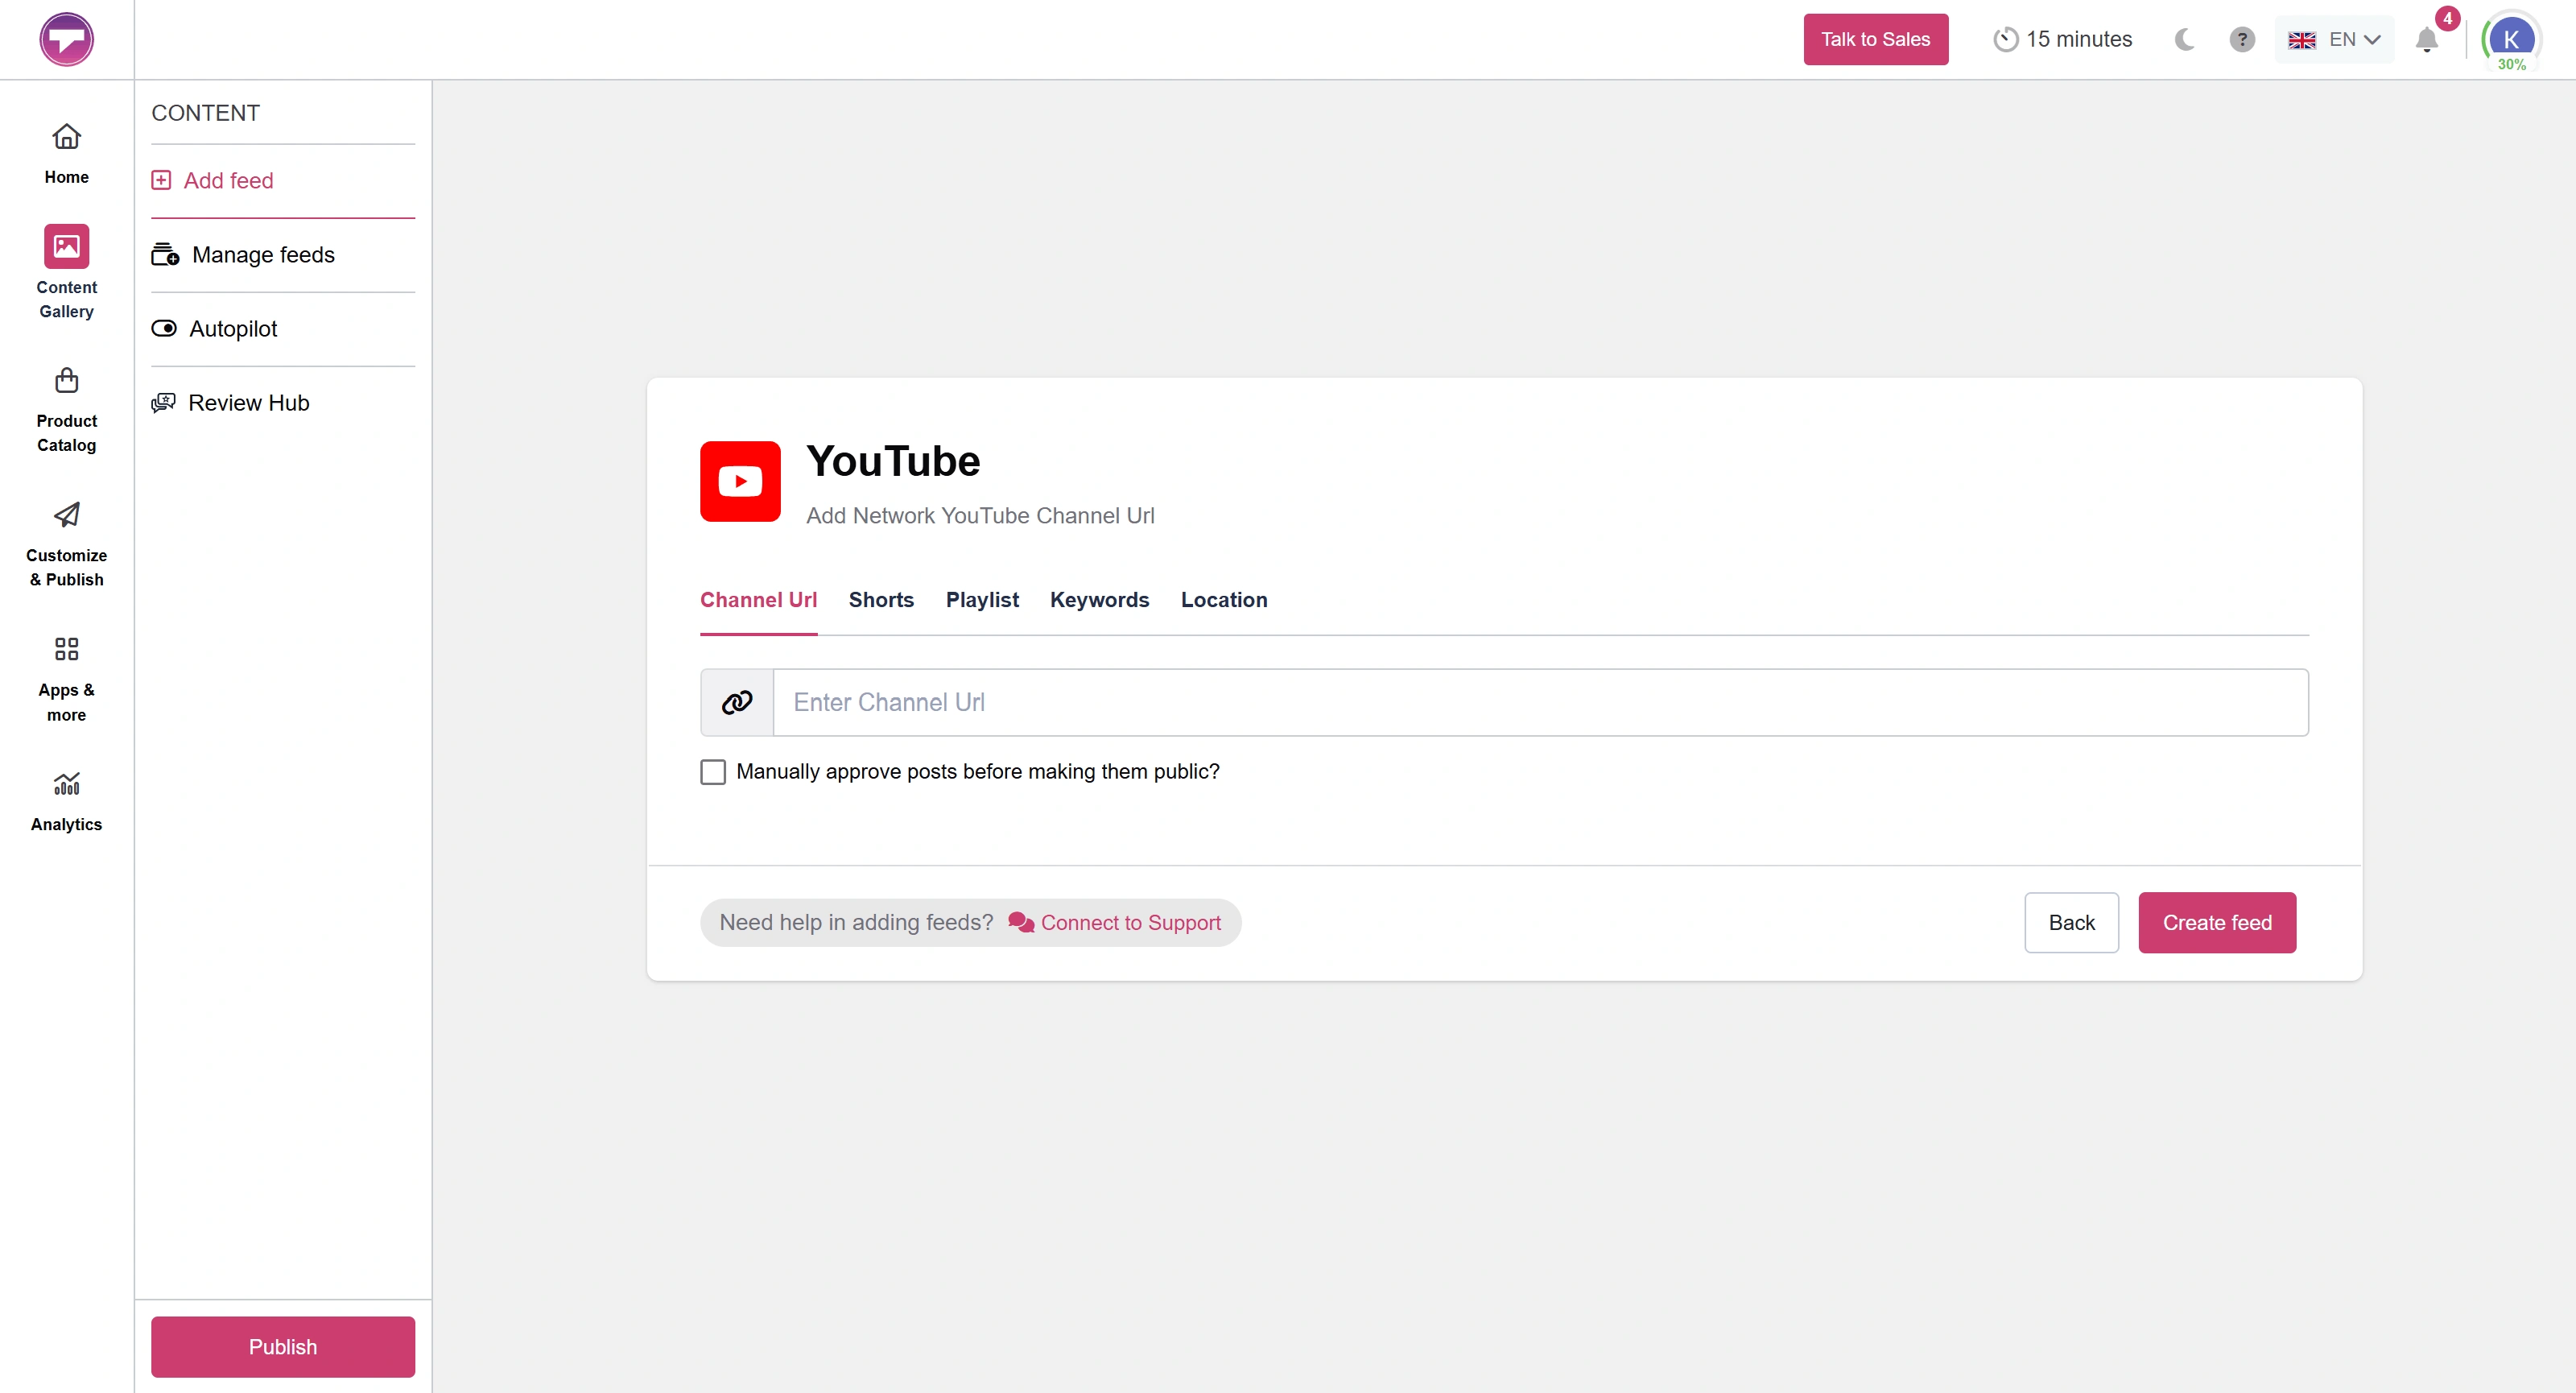Switch to the Playlist tab
Screen dimensions: 2576x1393
(x=982, y=600)
